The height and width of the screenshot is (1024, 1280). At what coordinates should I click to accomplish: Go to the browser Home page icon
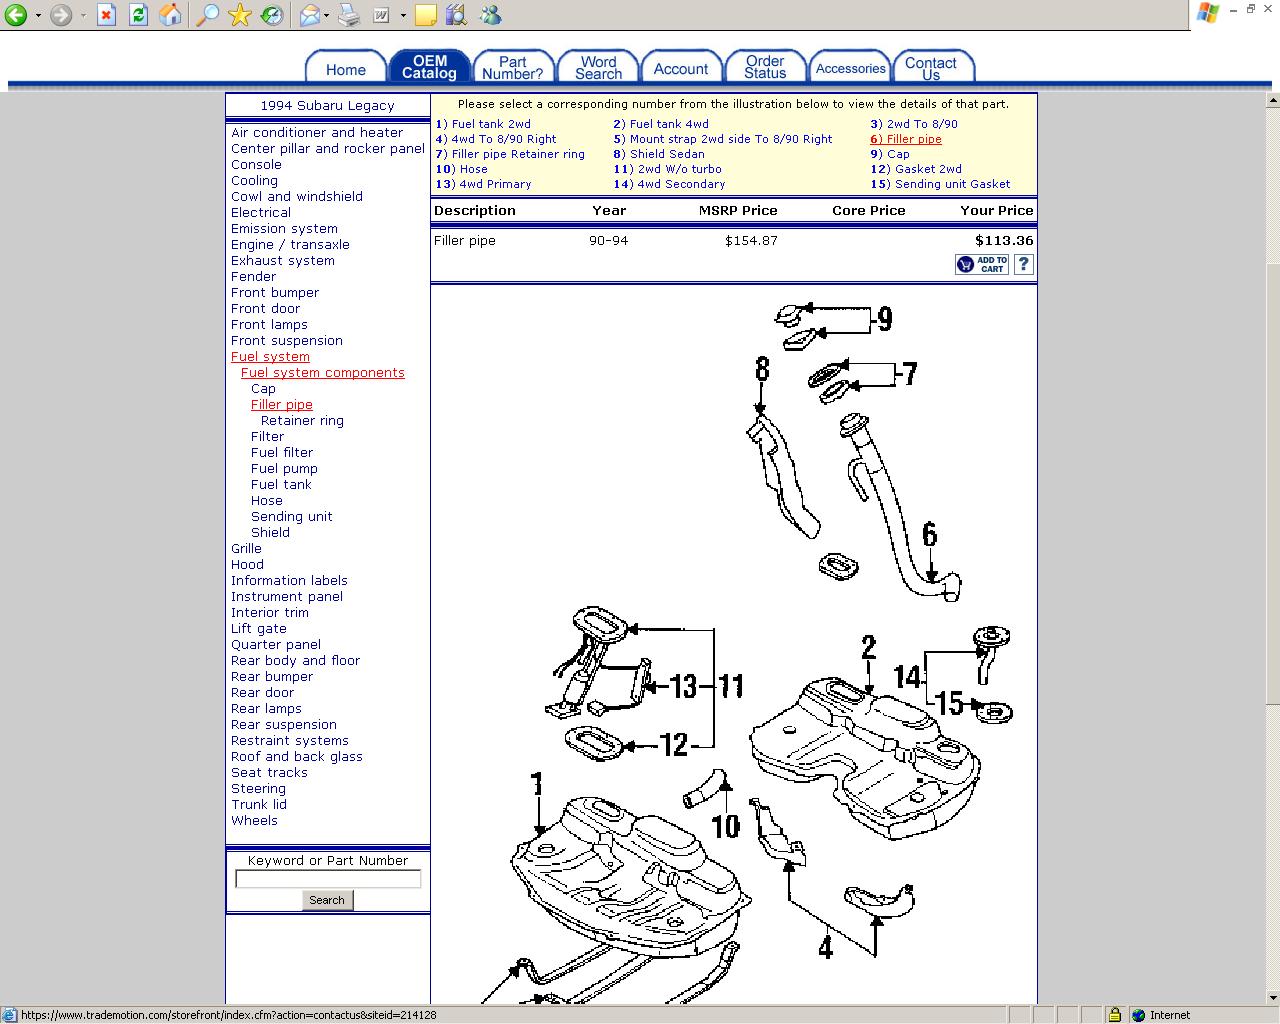[x=171, y=15]
